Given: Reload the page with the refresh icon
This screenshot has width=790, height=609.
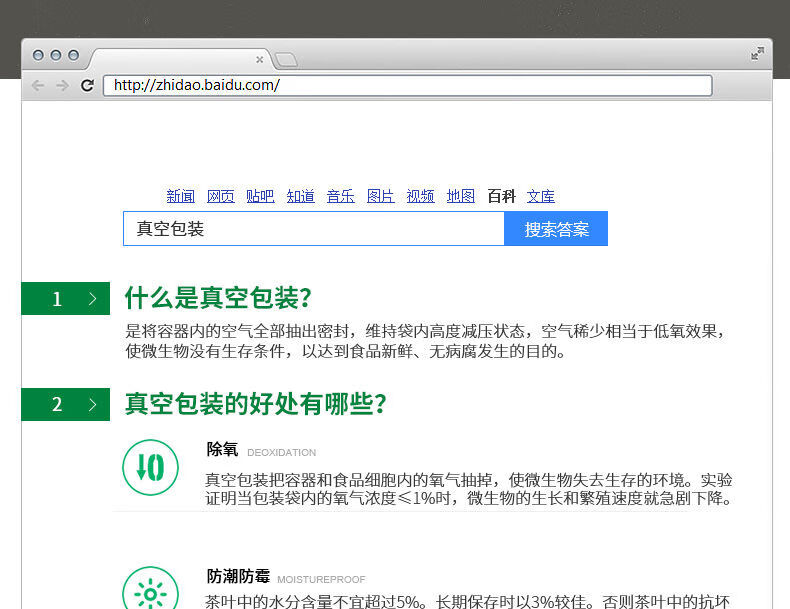Looking at the screenshot, I should [x=87, y=86].
